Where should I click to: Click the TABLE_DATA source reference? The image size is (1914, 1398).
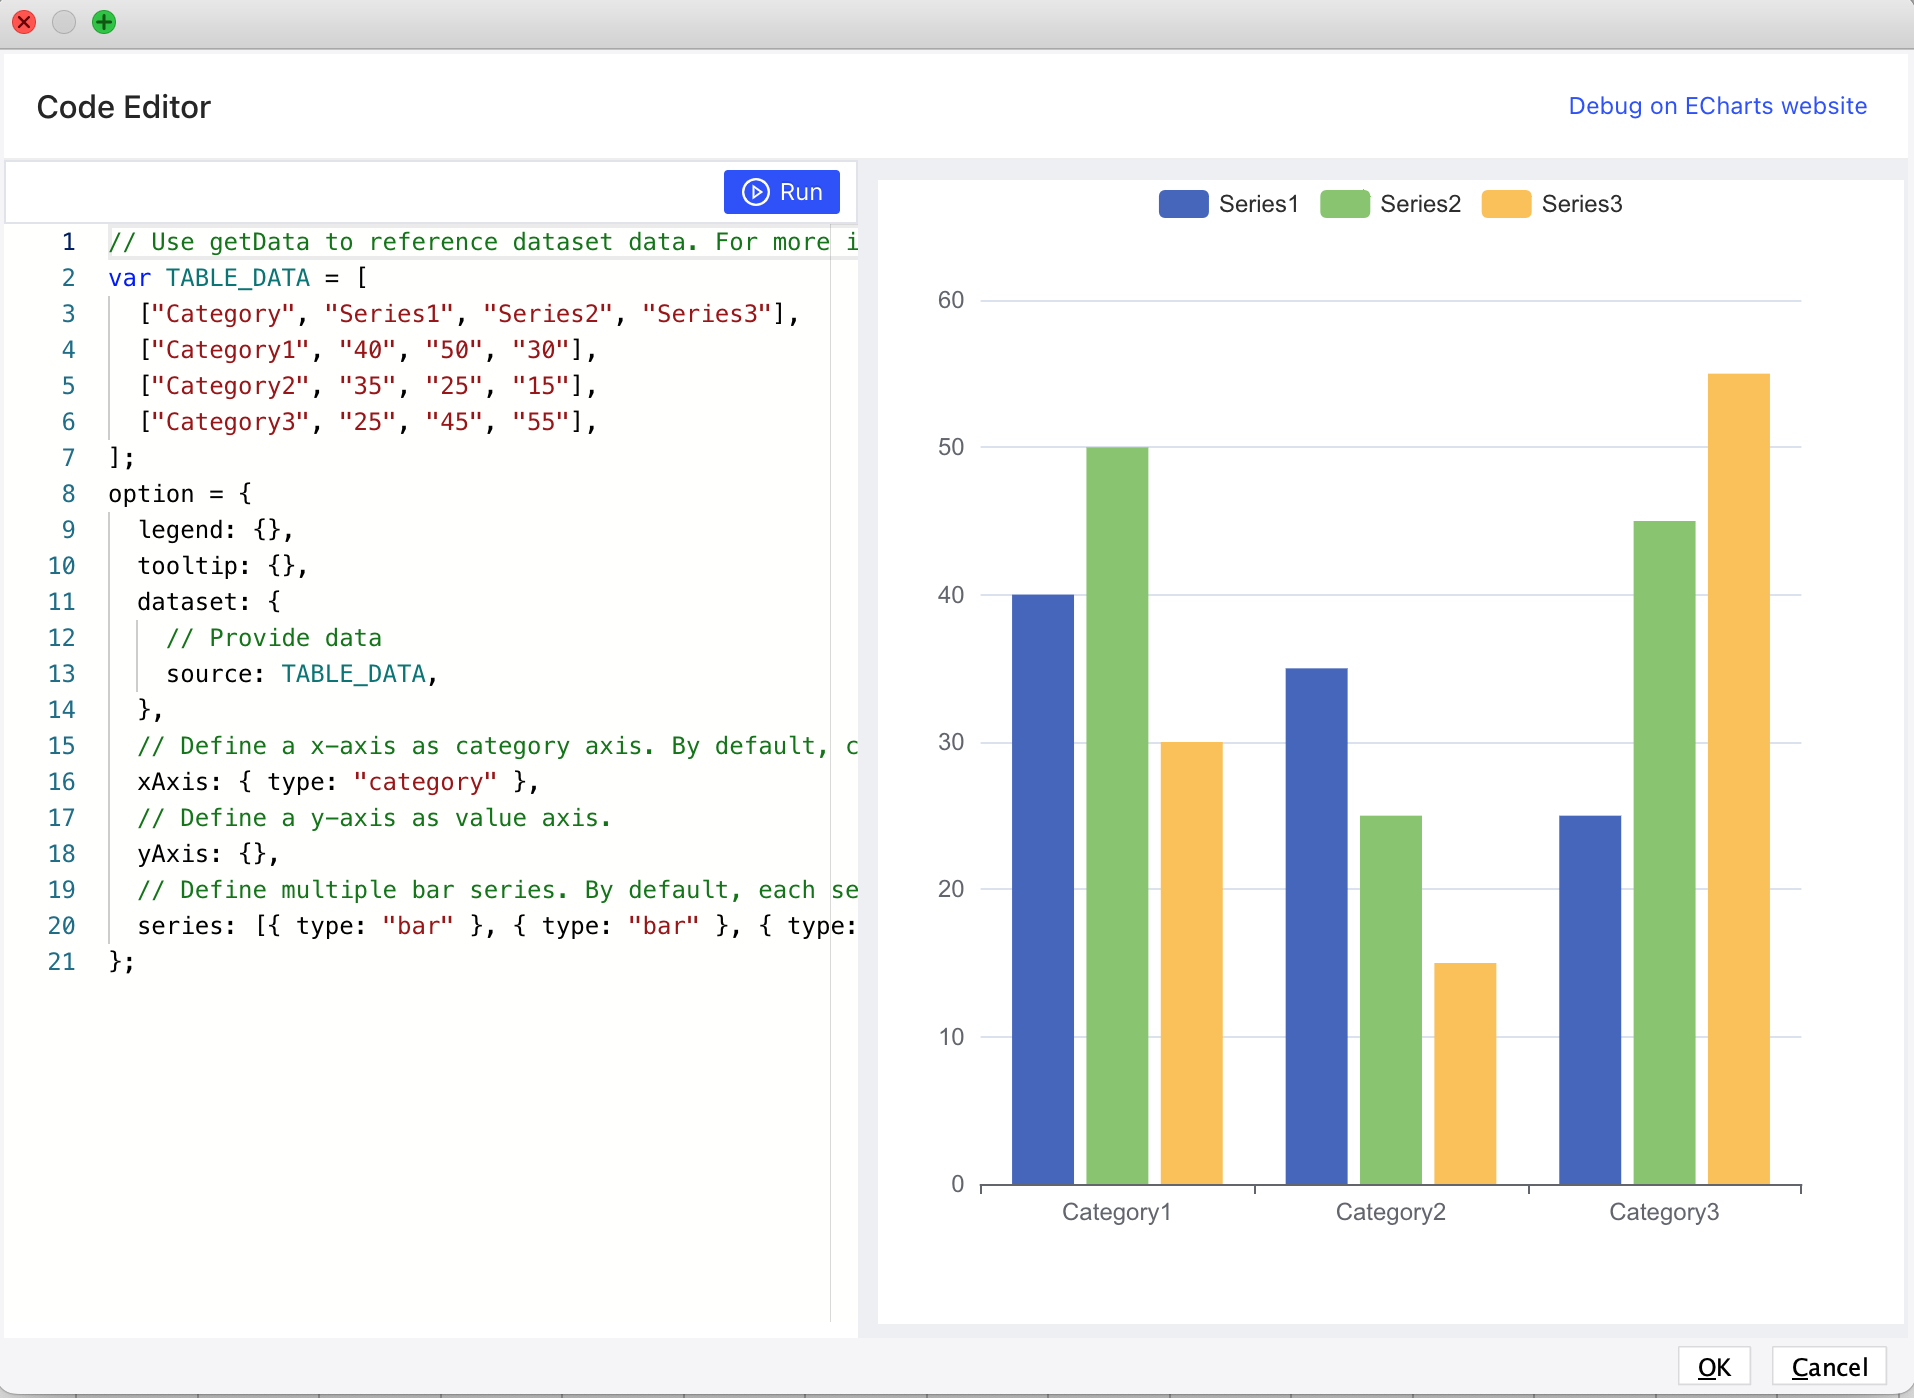(x=354, y=674)
